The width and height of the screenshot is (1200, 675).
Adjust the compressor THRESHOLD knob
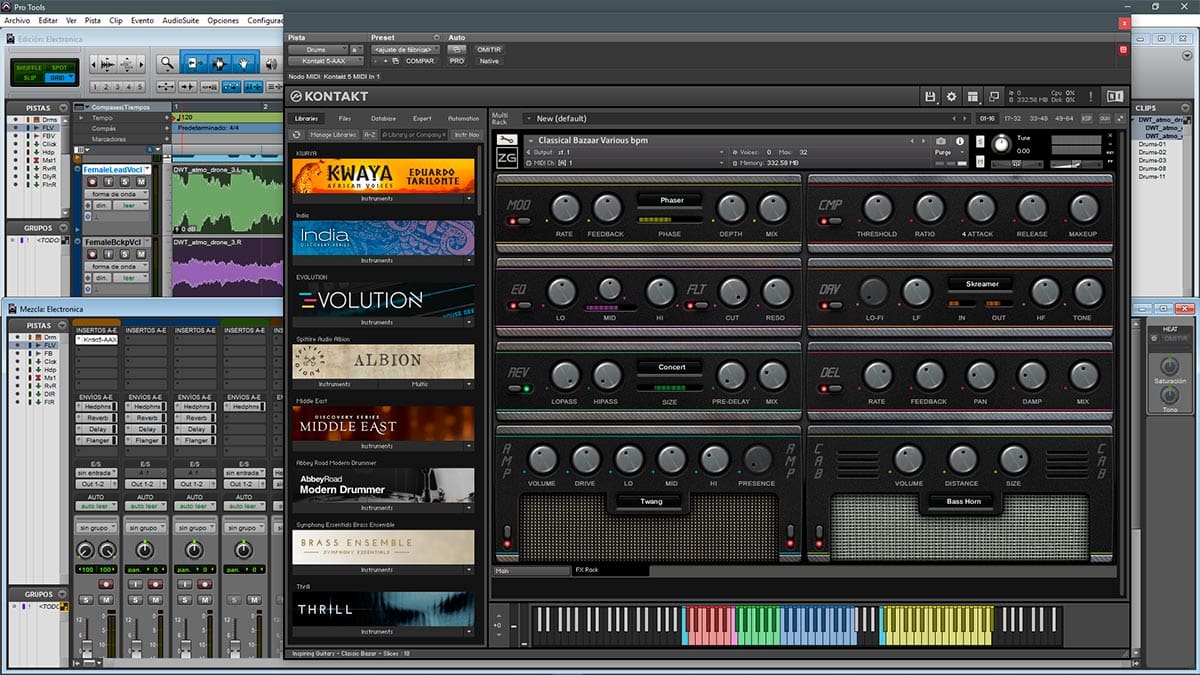coord(877,208)
